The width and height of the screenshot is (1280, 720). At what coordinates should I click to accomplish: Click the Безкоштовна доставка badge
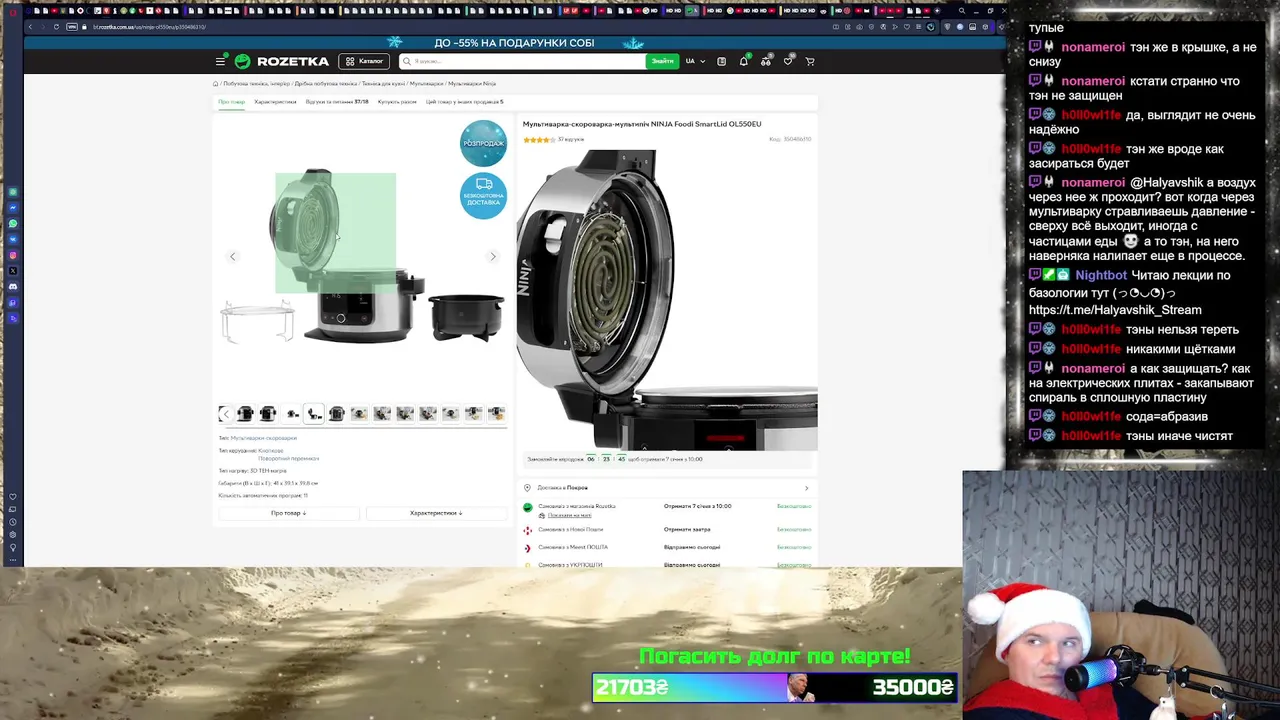483,195
